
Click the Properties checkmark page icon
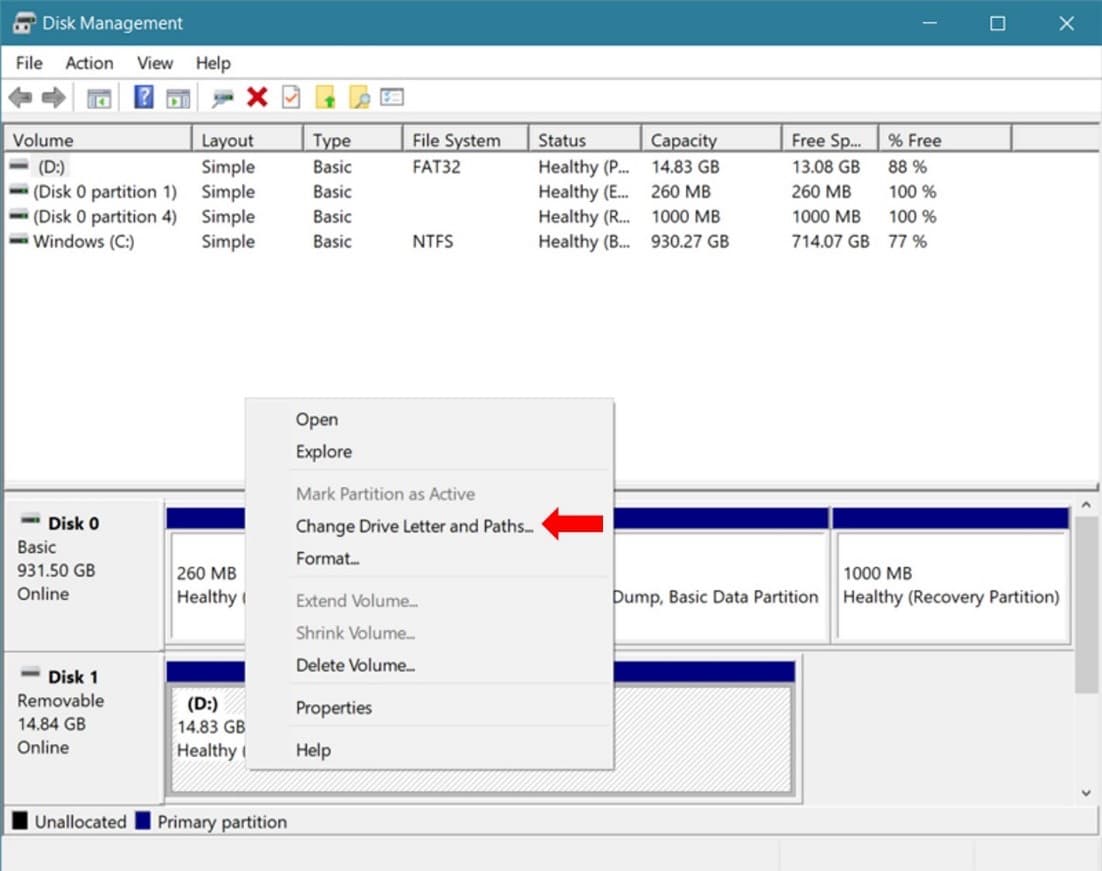(x=291, y=98)
